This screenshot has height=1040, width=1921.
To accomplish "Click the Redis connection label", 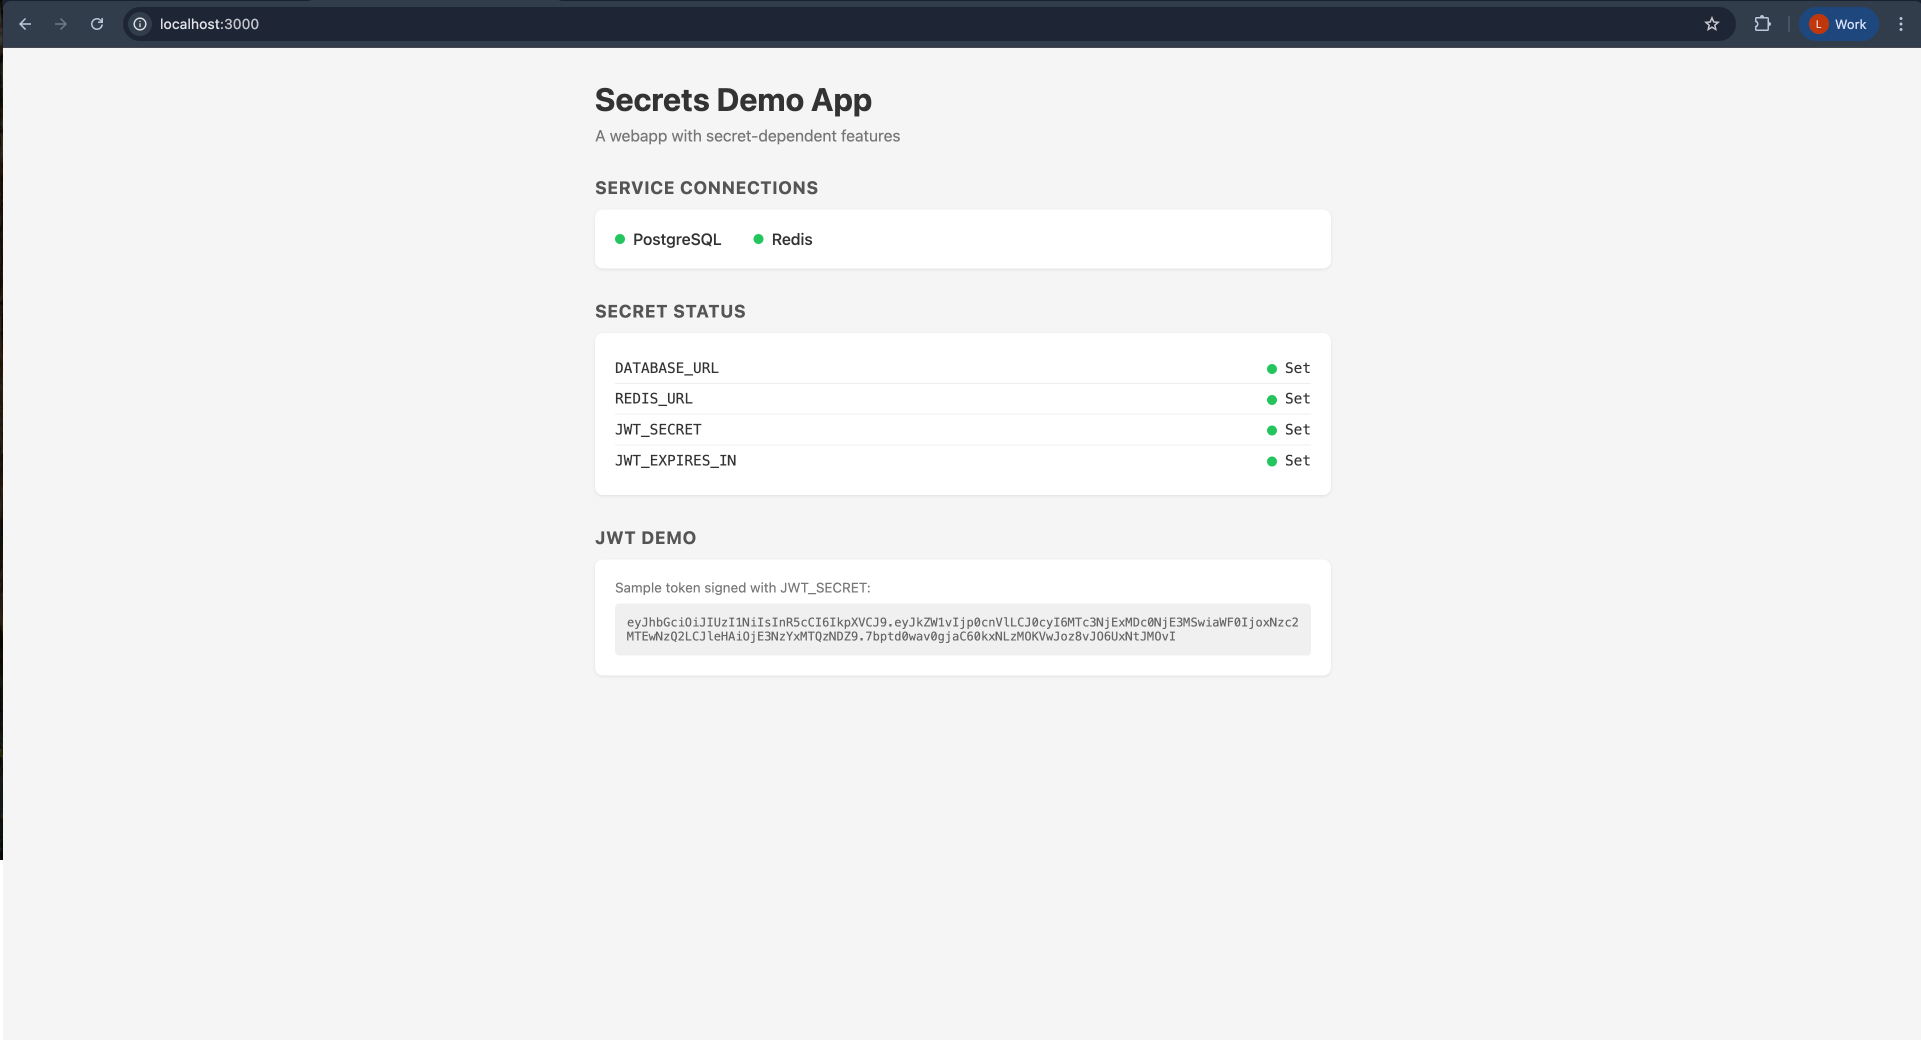I will 791,239.
